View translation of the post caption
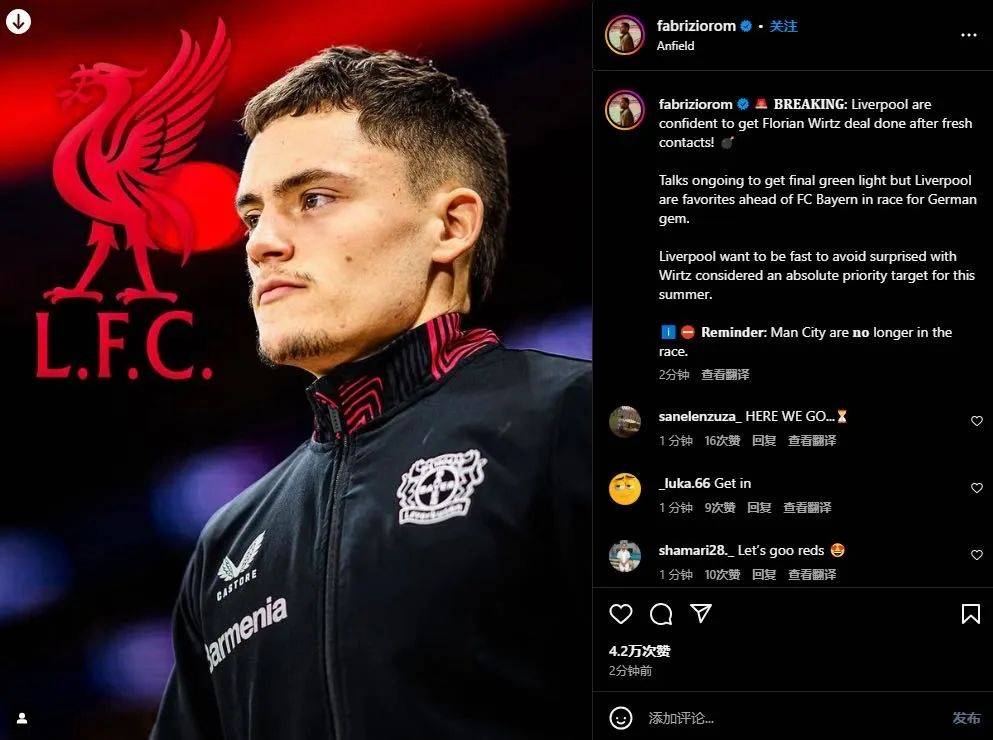Screen dimensions: 993x740 (x=725, y=374)
